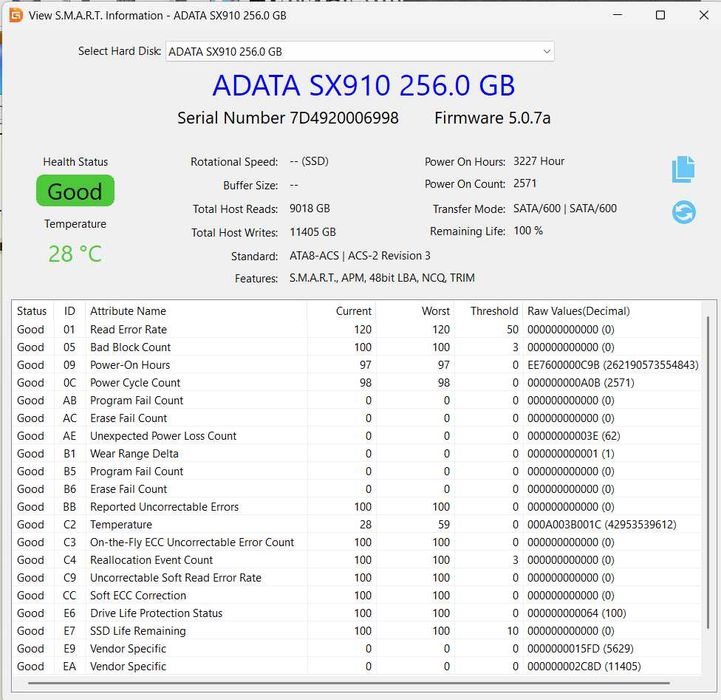Image resolution: width=721 pixels, height=700 pixels.
Task: Select the AB Program Fail Count row
Action: [x=357, y=401]
